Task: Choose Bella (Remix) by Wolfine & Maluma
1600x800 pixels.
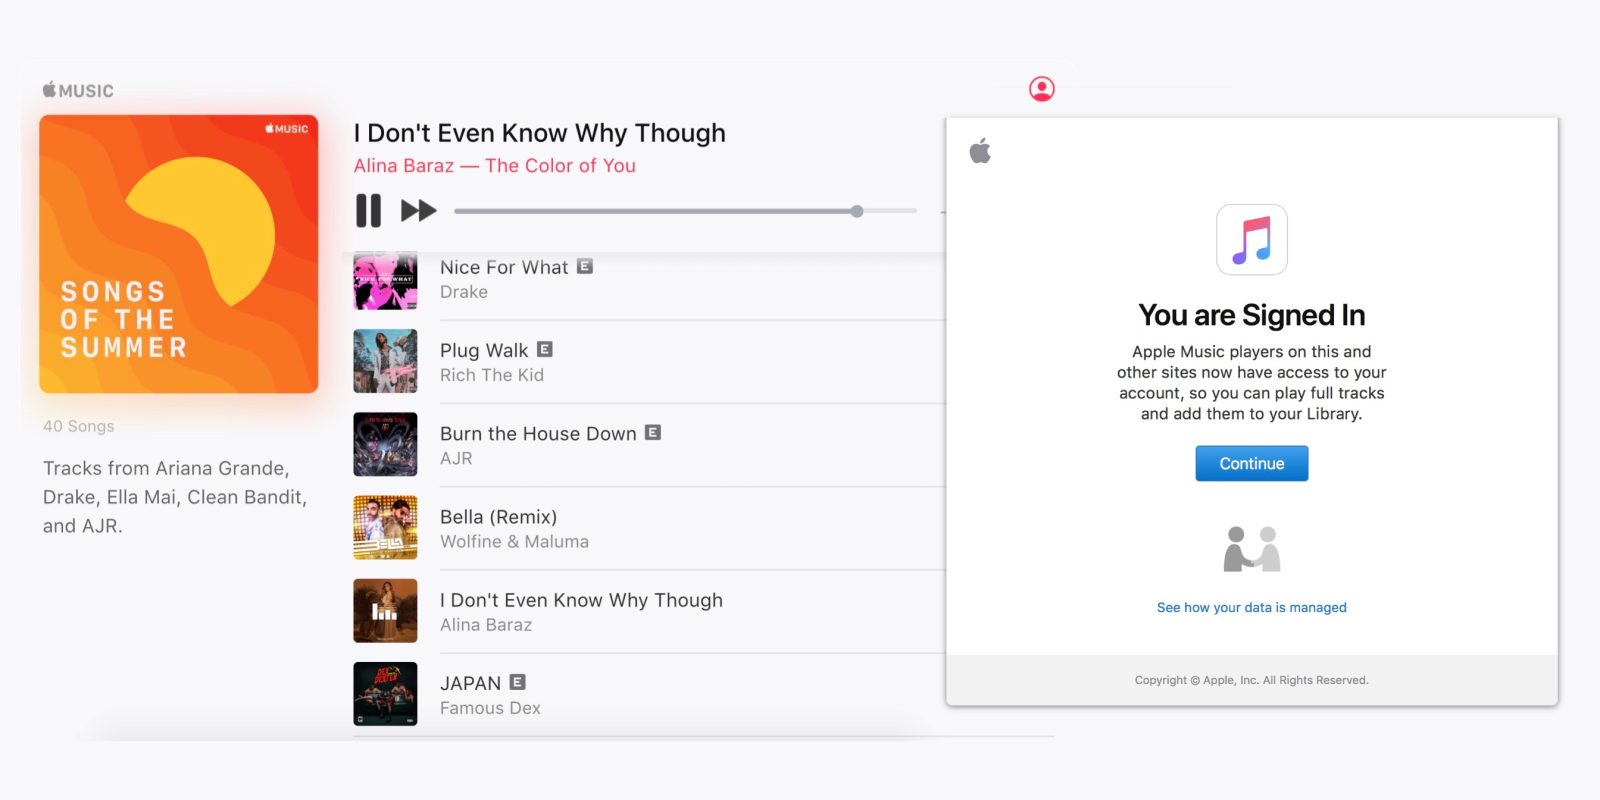Action: click(498, 517)
